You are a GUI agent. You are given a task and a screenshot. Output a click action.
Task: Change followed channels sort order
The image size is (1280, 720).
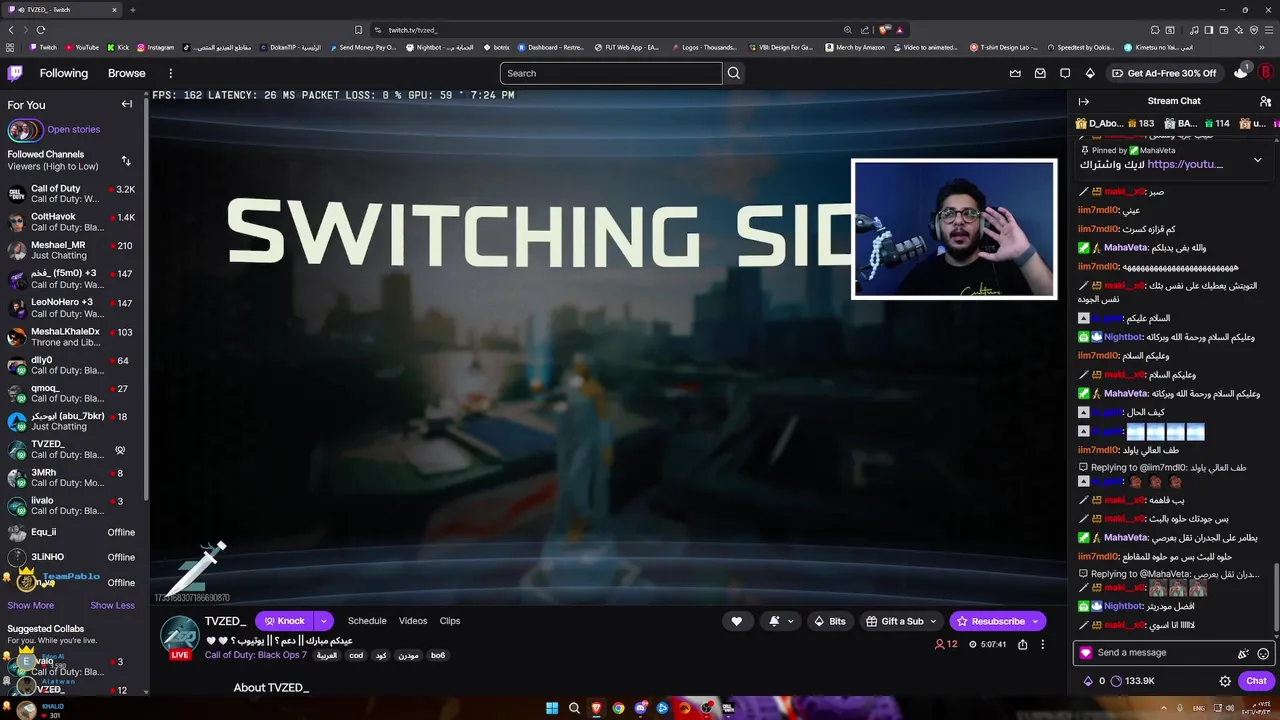pos(126,160)
